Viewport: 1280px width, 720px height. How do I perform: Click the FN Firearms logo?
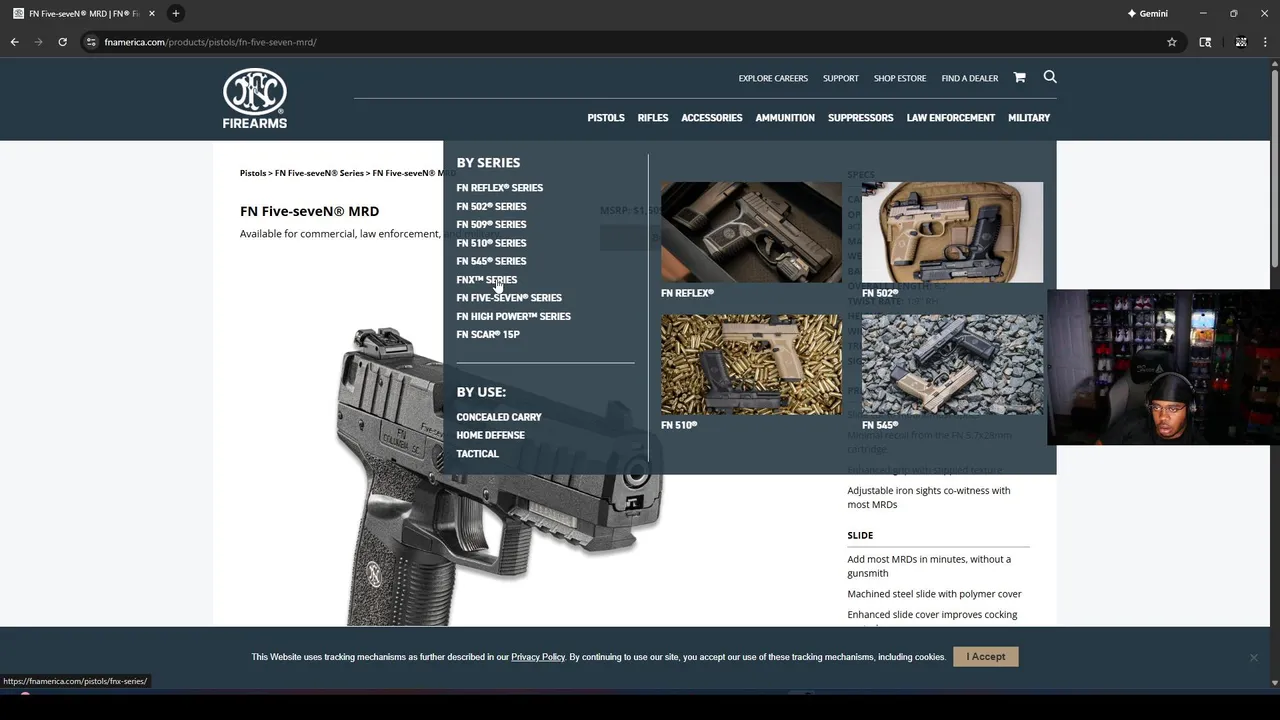tap(254, 98)
